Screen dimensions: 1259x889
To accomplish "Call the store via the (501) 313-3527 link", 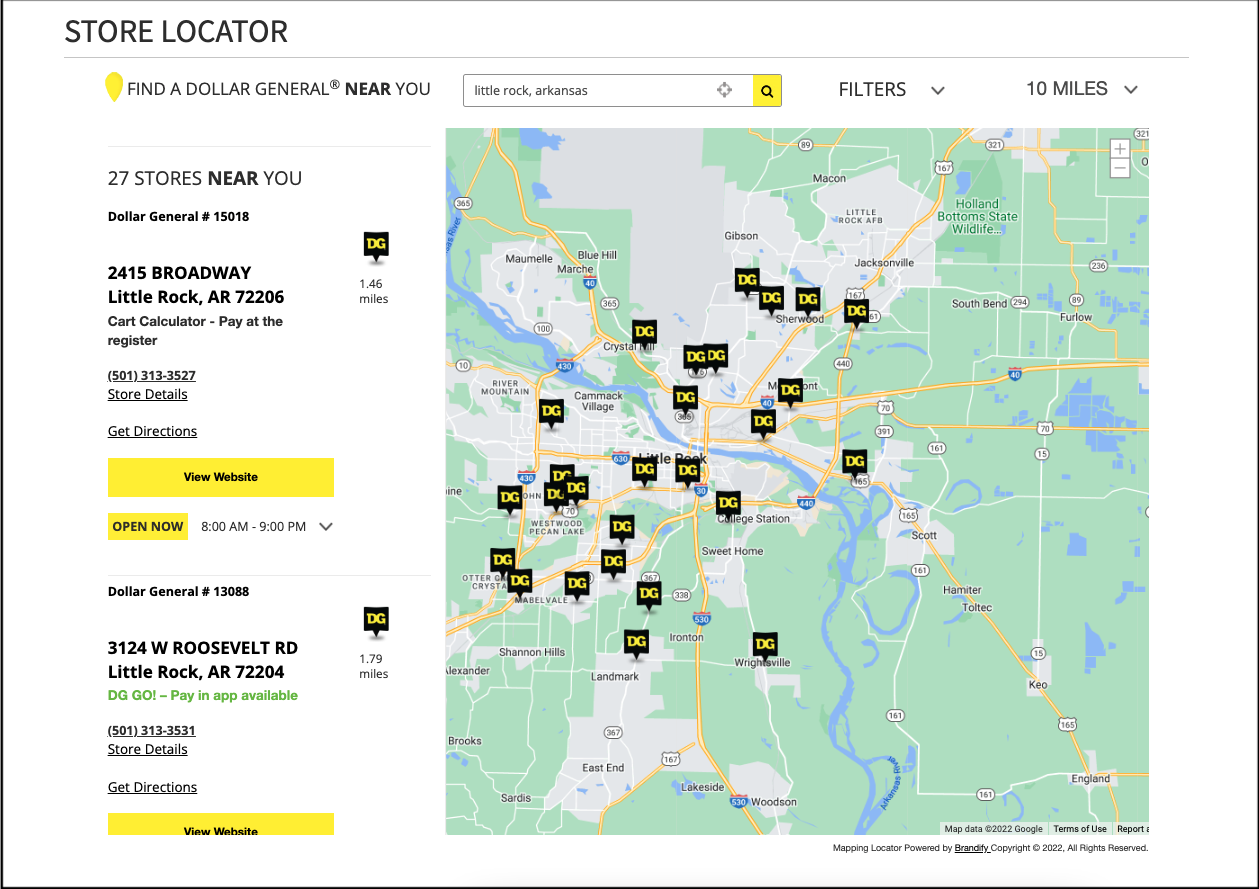I will point(151,375).
